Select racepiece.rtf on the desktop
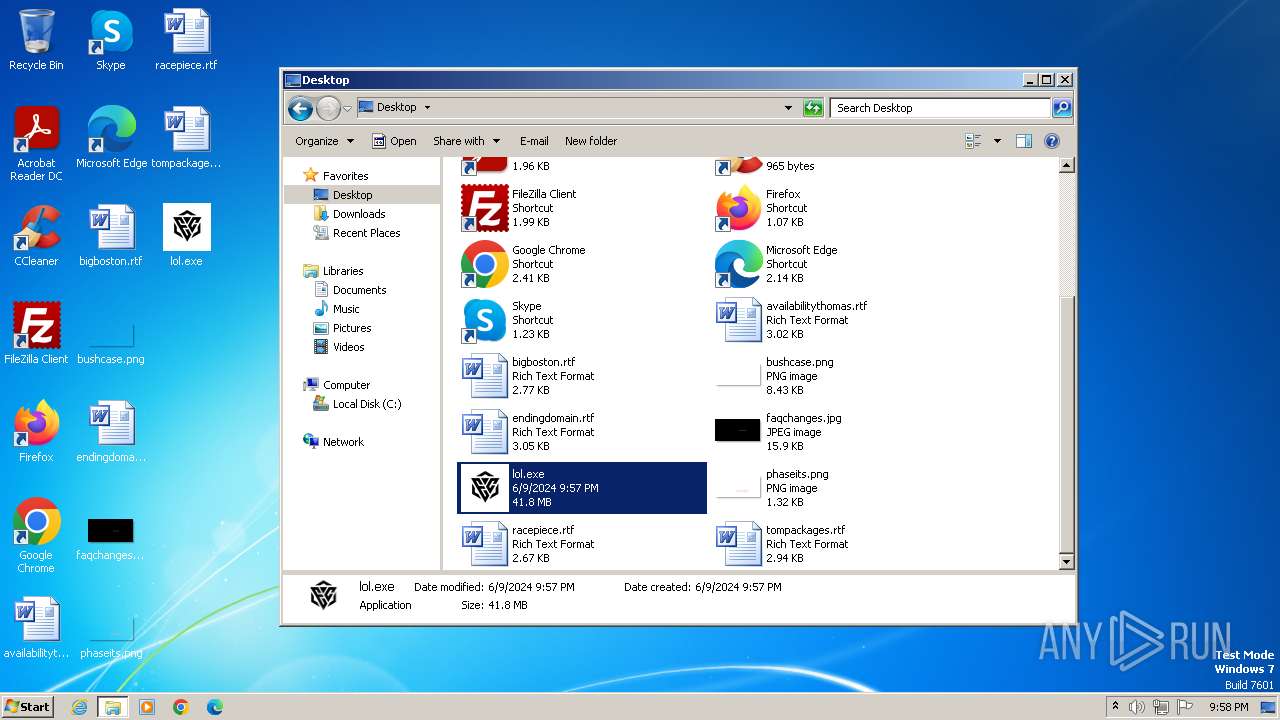 point(186,40)
